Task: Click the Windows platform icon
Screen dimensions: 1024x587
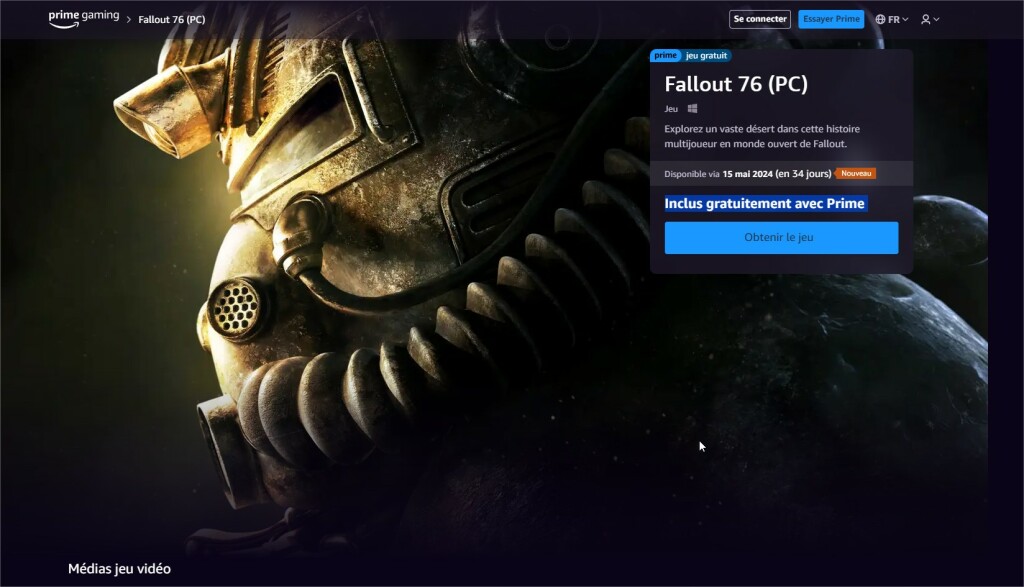Action: point(692,108)
